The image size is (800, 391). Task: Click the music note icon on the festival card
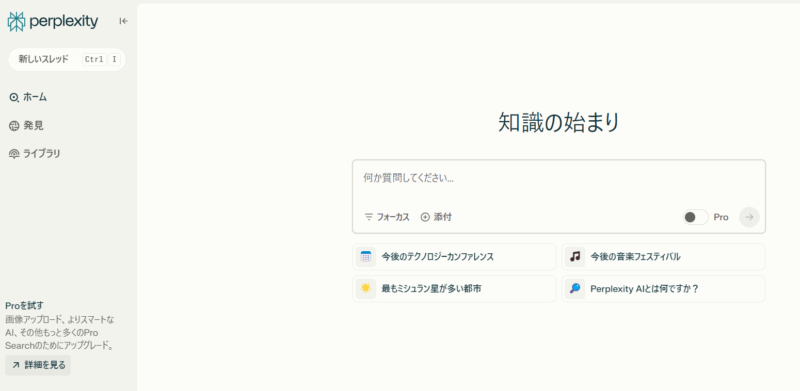point(575,257)
